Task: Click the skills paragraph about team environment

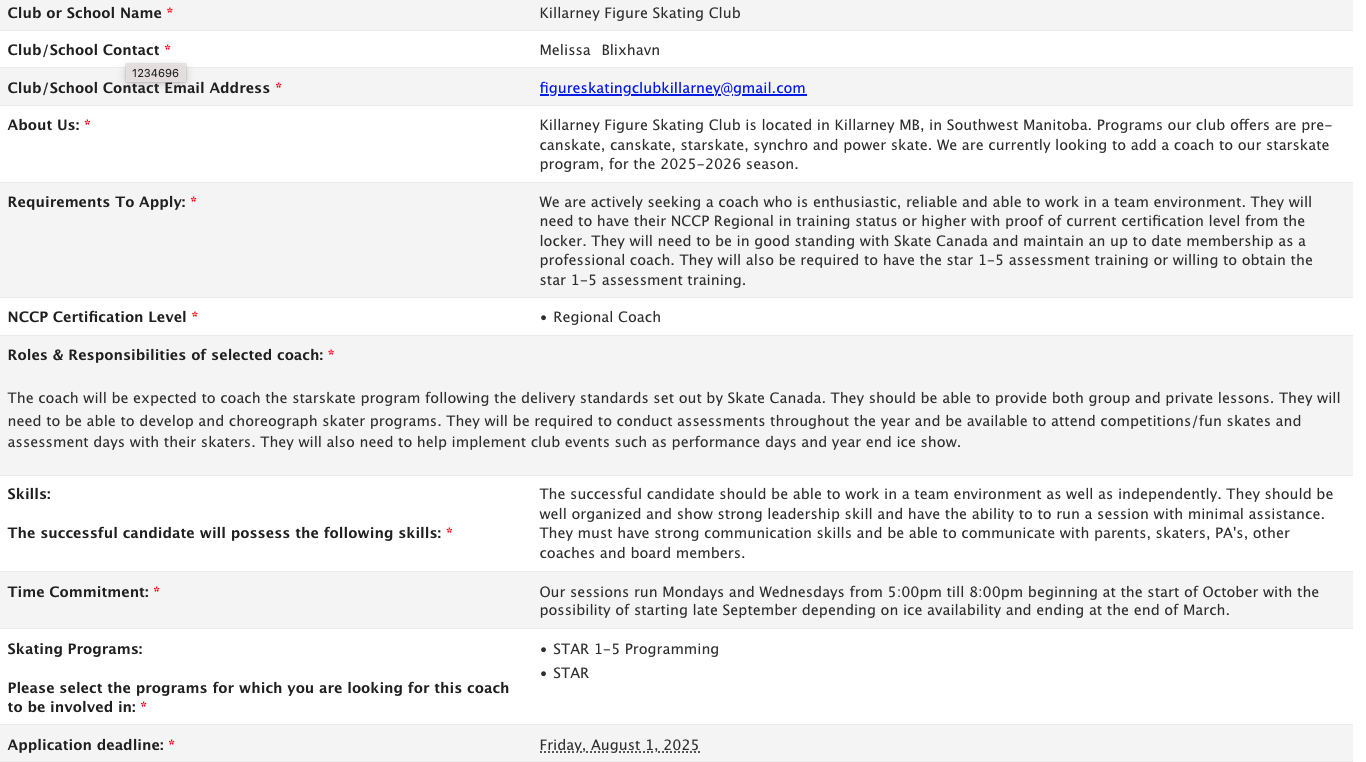Action: coord(936,523)
